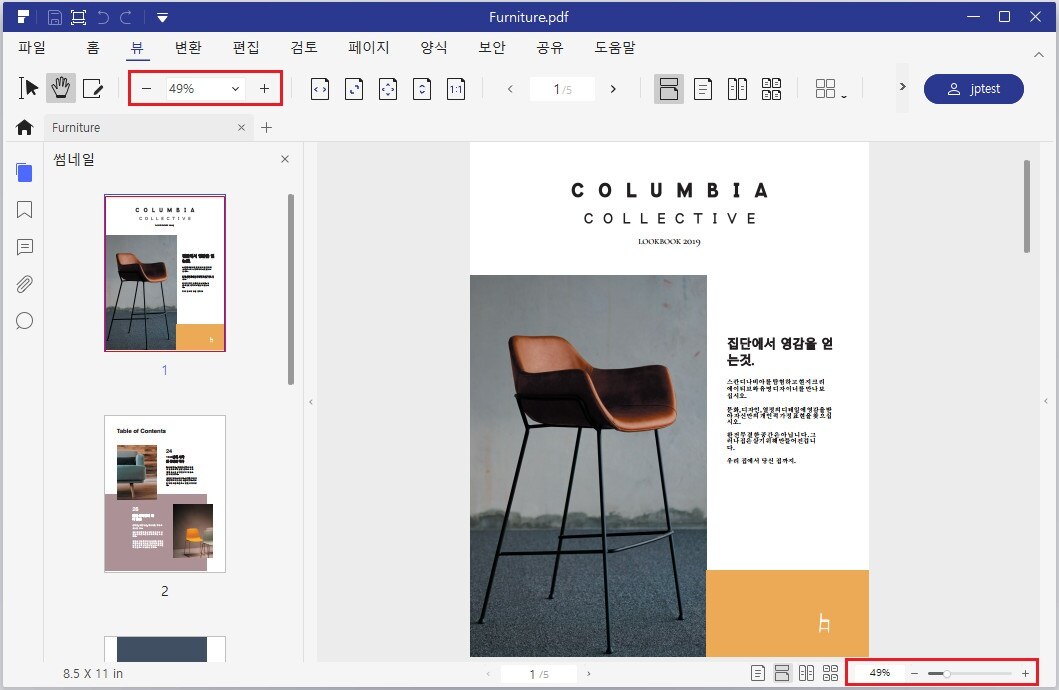The image size is (1059, 690).
Task: Click the print icon in the title bar
Action: [78, 17]
